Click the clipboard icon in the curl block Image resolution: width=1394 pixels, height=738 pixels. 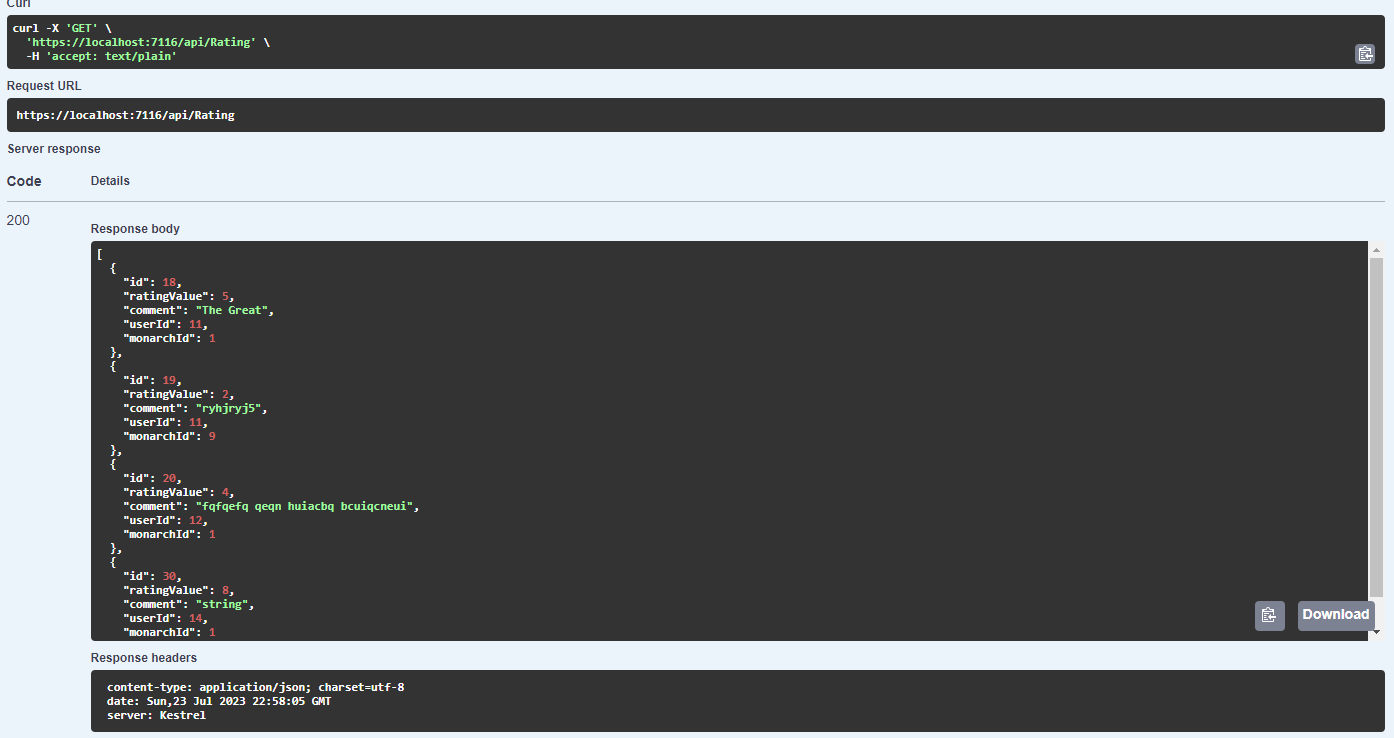pyautogui.click(x=1365, y=53)
